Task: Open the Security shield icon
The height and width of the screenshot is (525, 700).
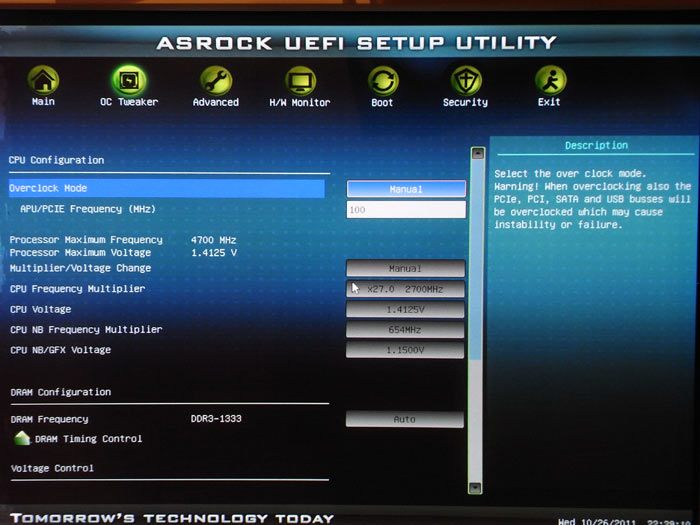Action: point(465,81)
